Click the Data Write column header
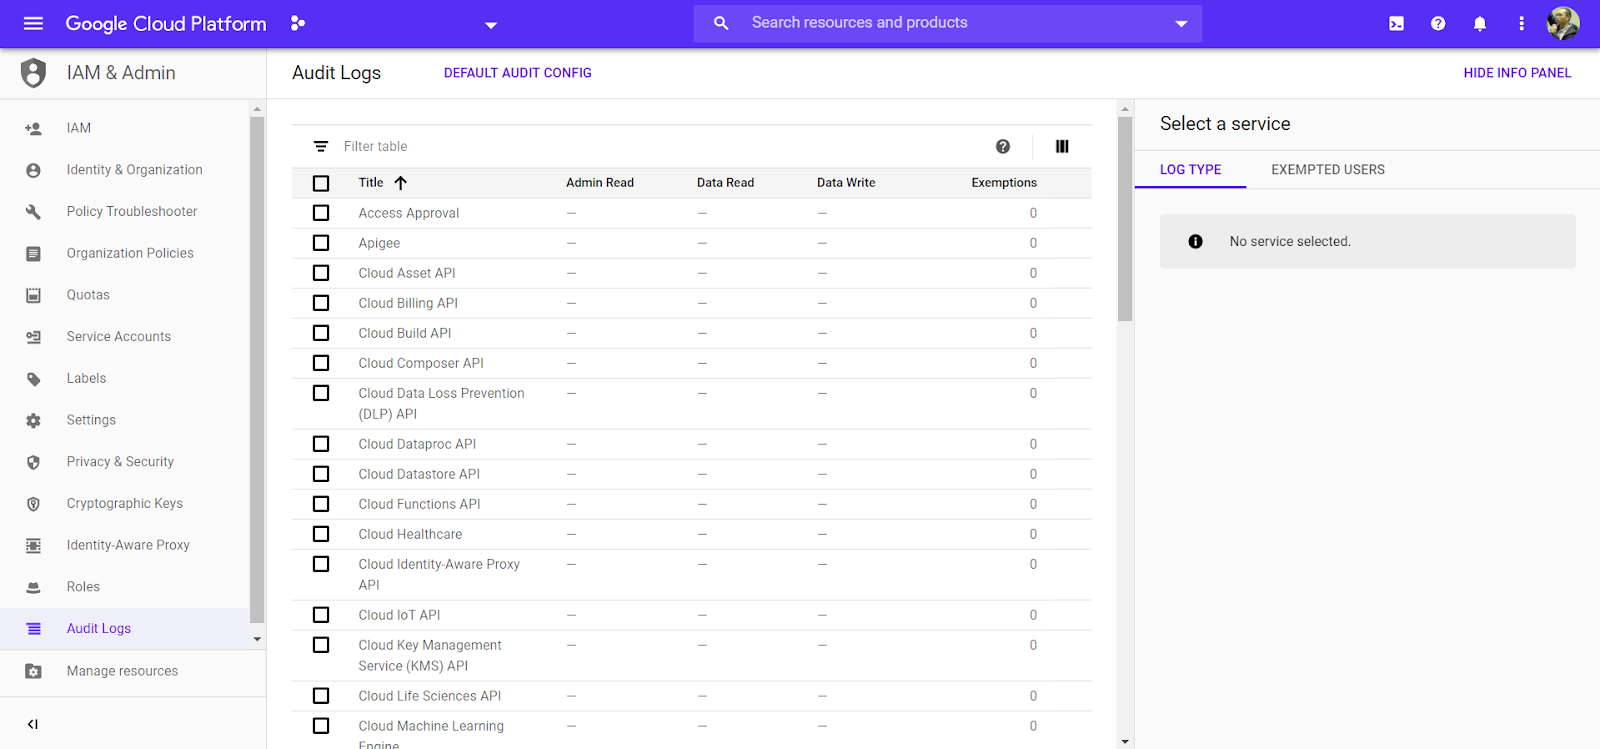 [x=846, y=183]
